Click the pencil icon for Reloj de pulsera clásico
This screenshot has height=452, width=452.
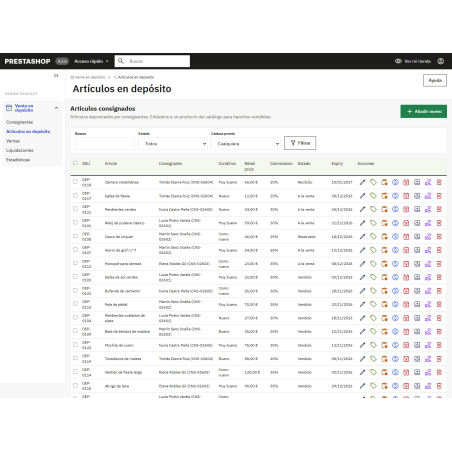tap(362, 223)
